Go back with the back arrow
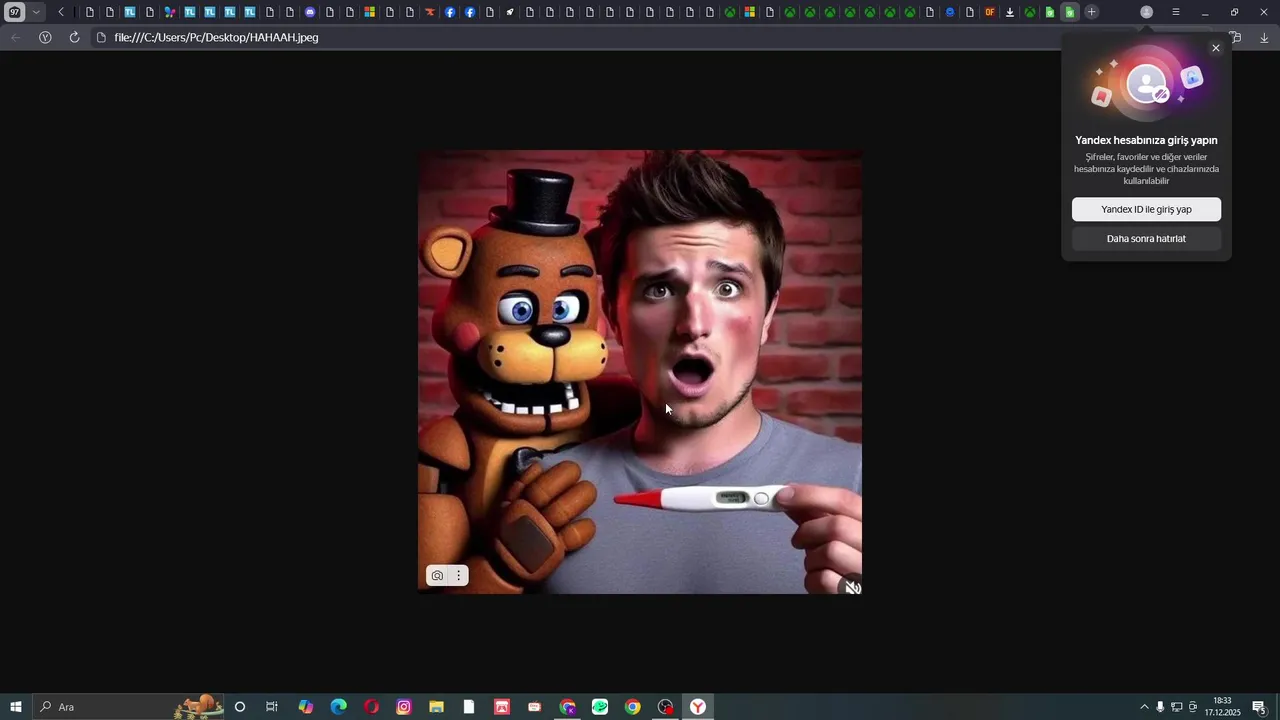 [x=15, y=37]
